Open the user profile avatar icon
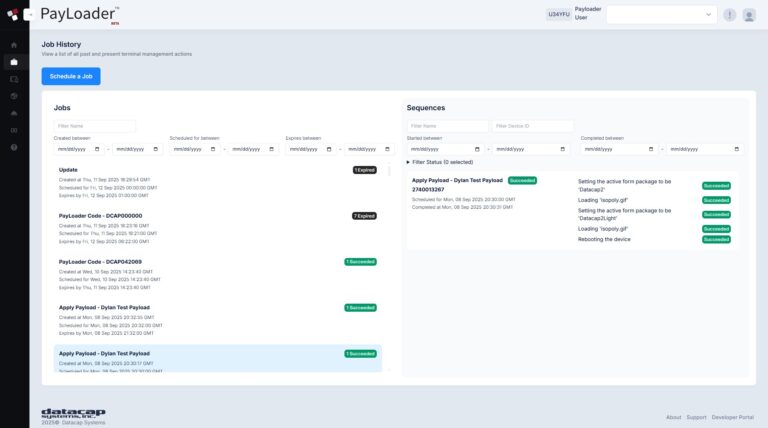The image size is (768, 428). click(x=748, y=15)
